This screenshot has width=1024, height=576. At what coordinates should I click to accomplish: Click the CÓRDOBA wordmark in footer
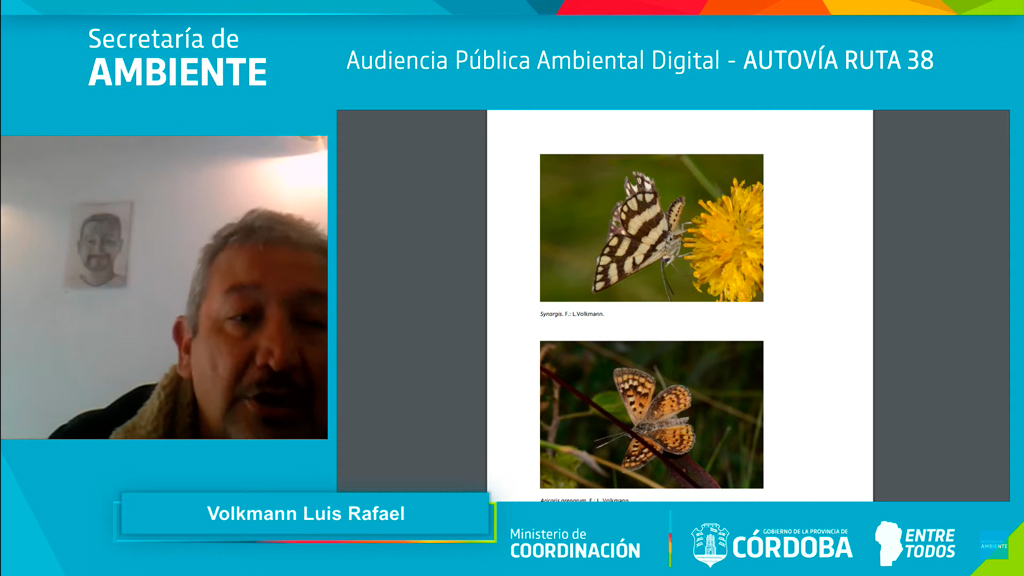[x=792, y=547]
